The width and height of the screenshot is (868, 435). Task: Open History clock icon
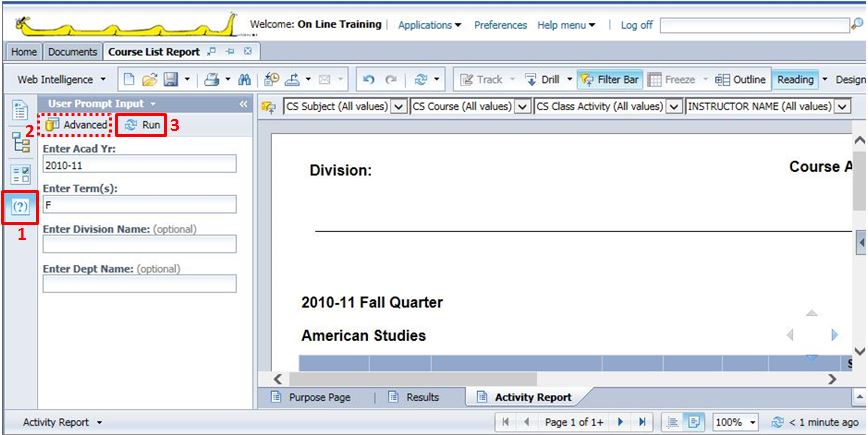click(x=271, y=80)
